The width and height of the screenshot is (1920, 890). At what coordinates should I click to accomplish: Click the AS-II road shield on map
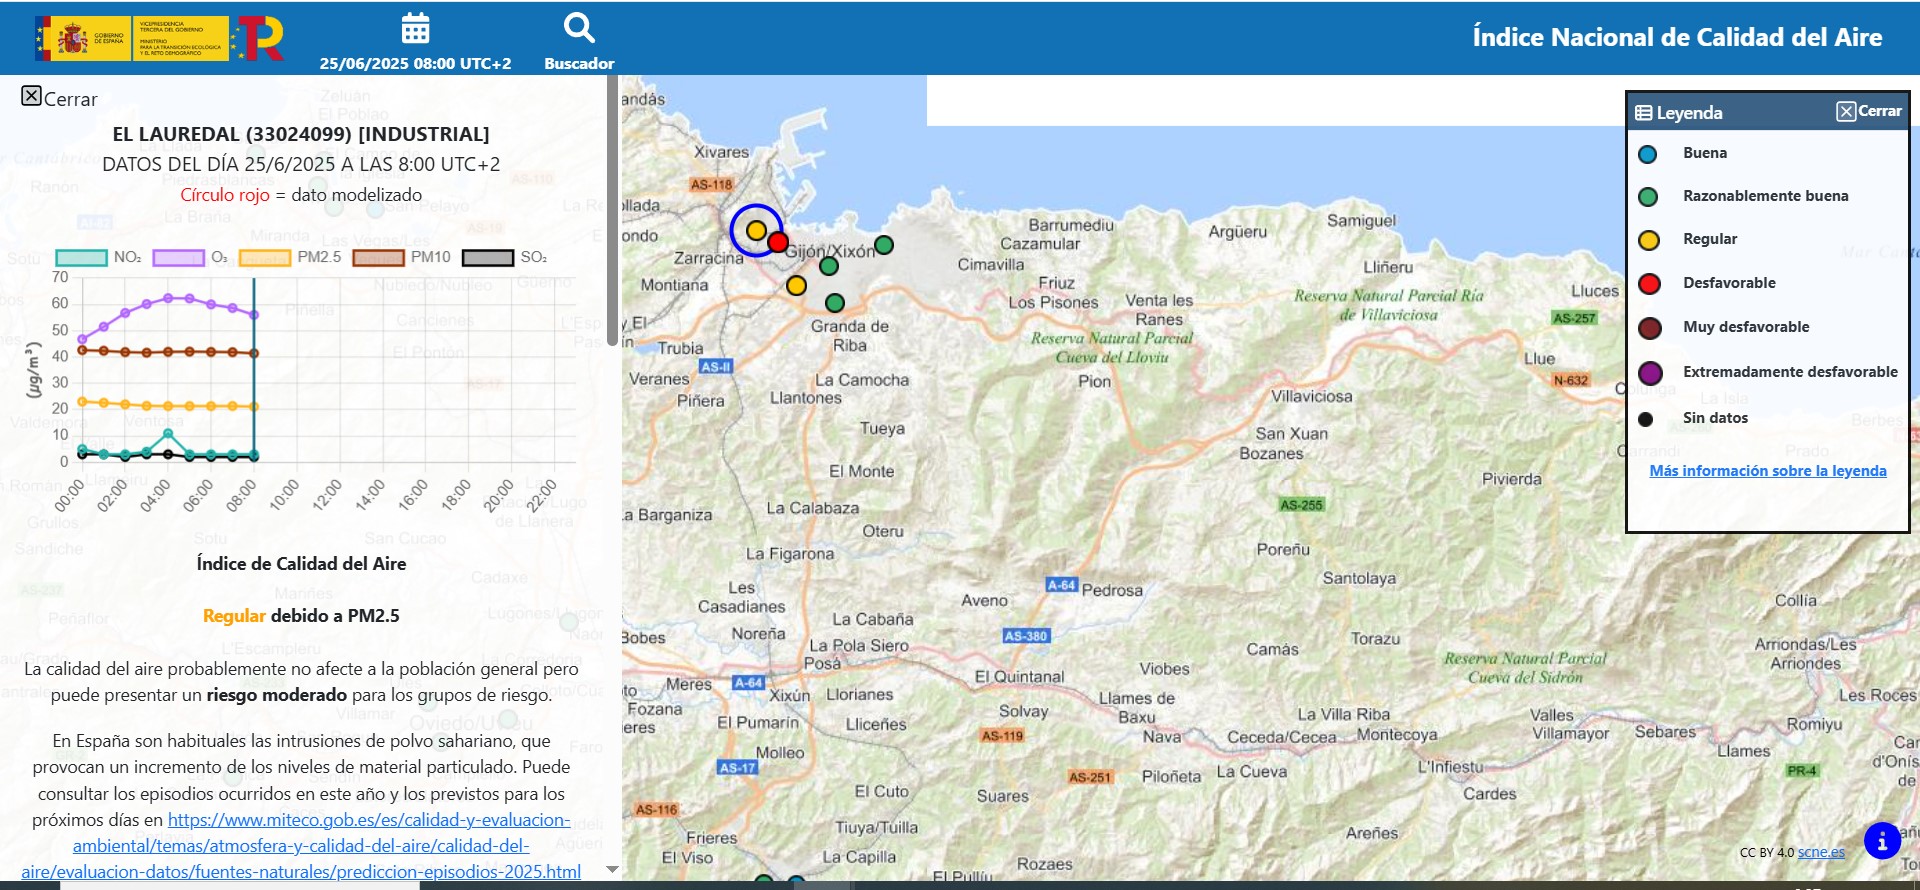tap(716, 367)
